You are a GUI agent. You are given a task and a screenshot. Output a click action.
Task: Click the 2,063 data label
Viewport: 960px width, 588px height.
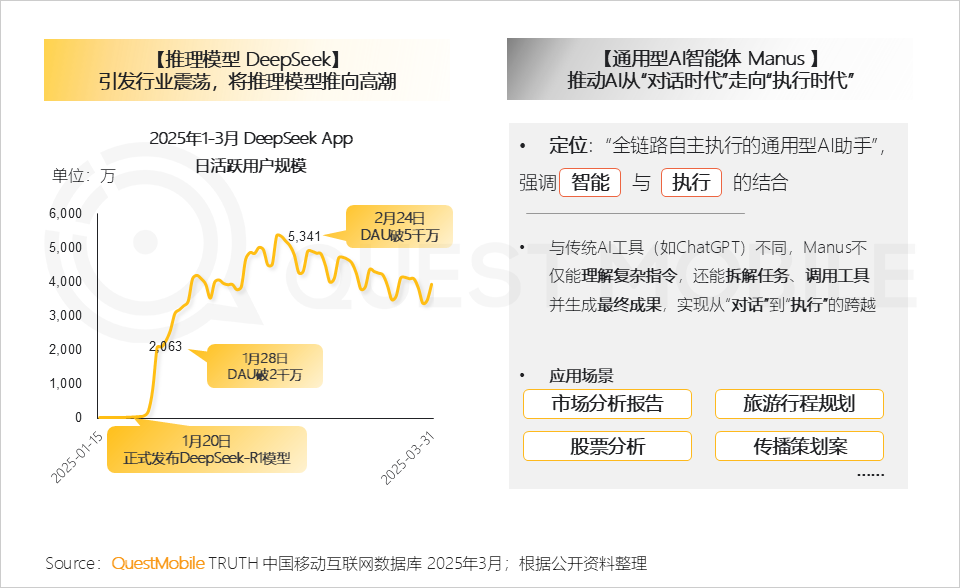165,346
